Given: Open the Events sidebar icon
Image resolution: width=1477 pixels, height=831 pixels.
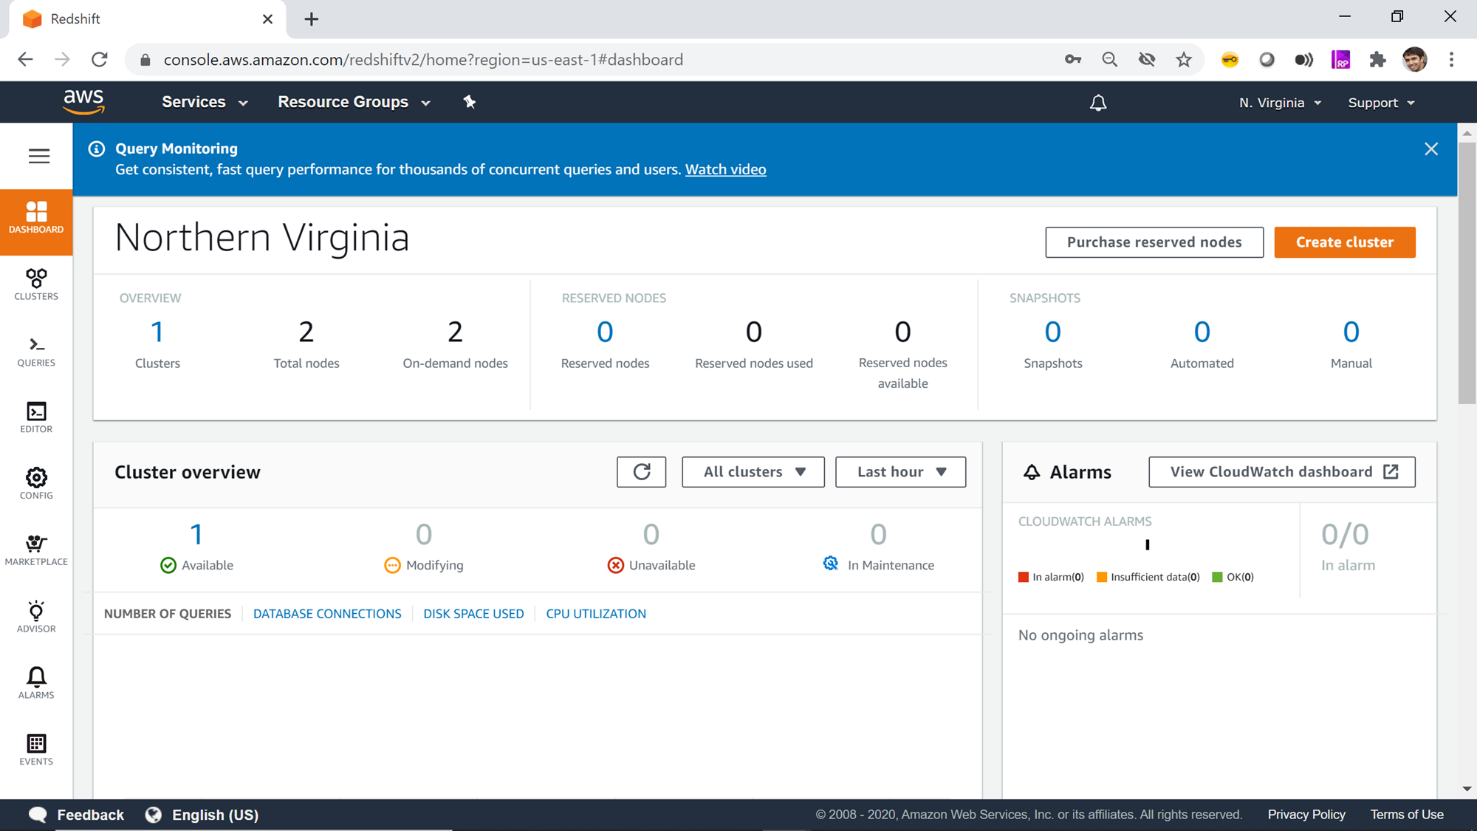Looking at the screenshot, I should point(36,749).
